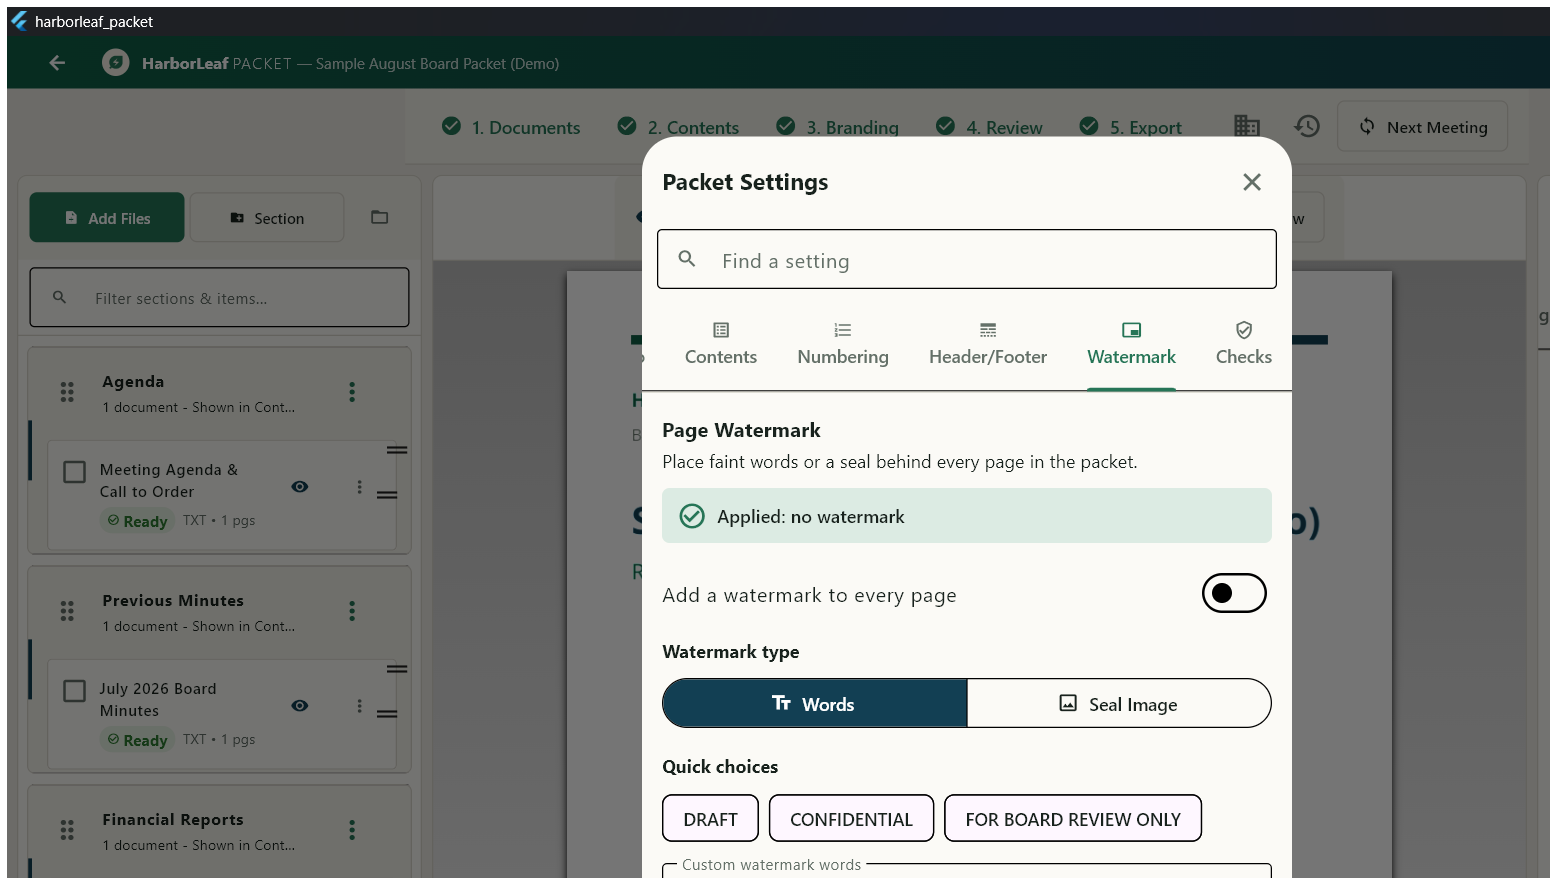Click the July 2026 Board Minutes reorder handle
1550x878 pixels.
pyautogui.click(x=387, y=713)
